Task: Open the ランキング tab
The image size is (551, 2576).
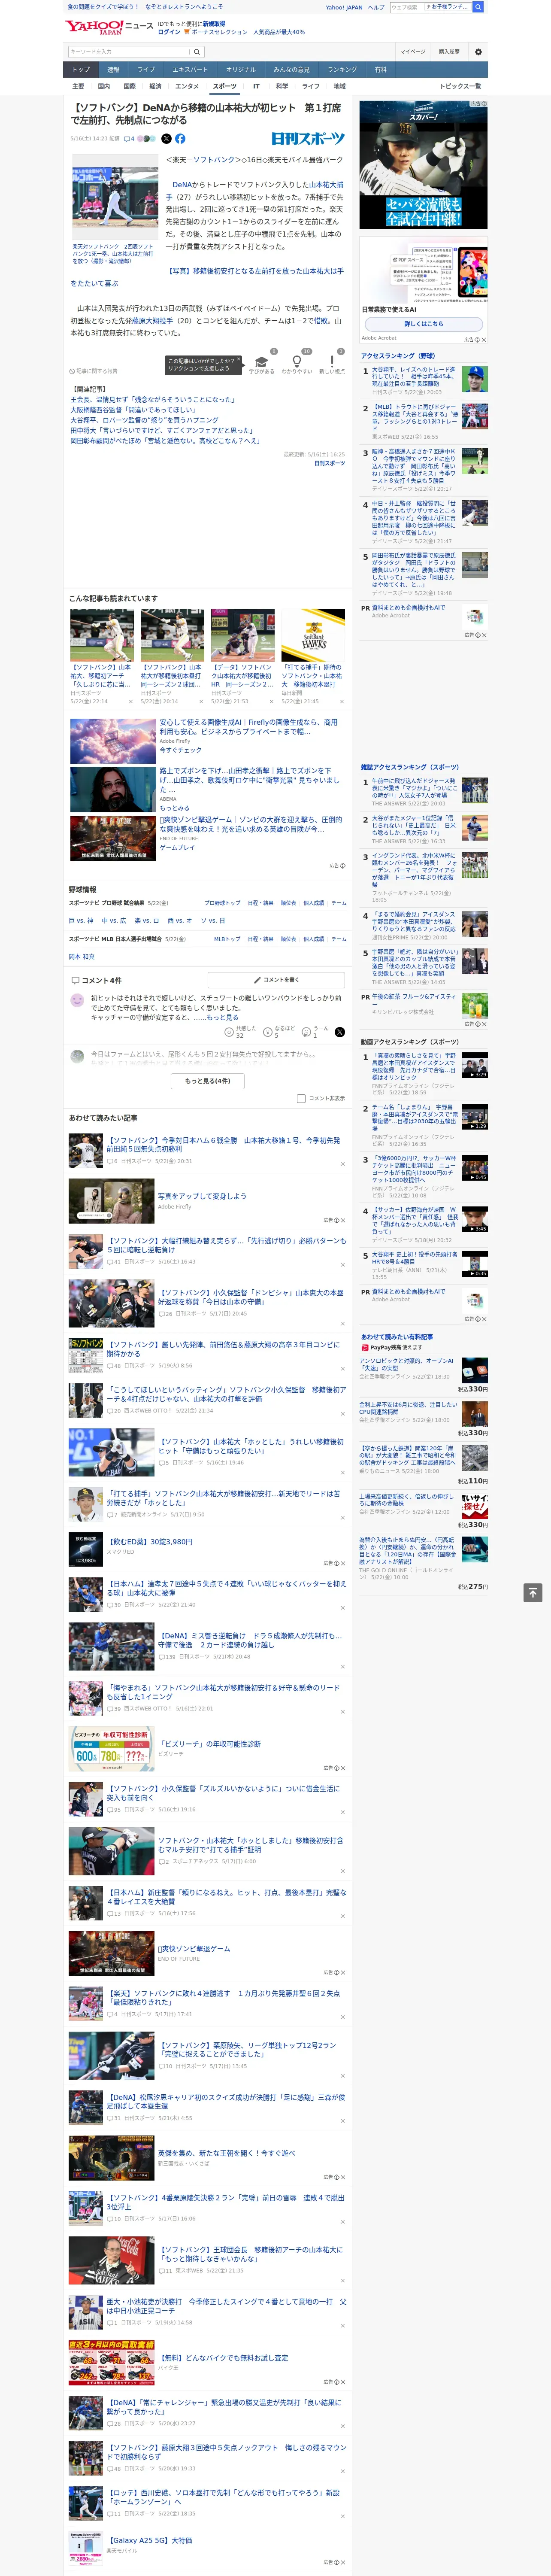Action: (342, 70)
